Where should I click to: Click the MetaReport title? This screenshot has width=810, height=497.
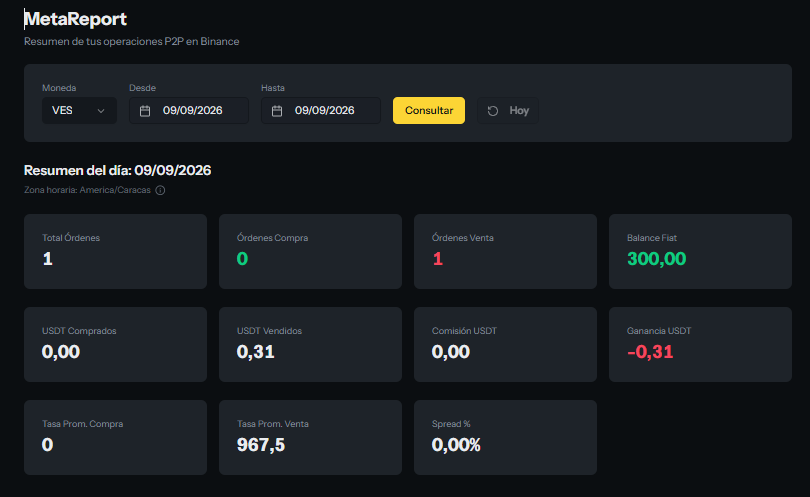click(75, 19)
